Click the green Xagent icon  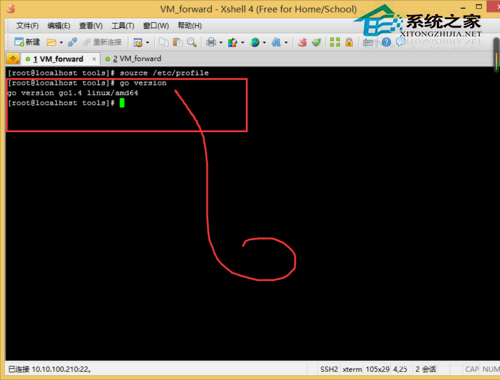coord(316,42)
